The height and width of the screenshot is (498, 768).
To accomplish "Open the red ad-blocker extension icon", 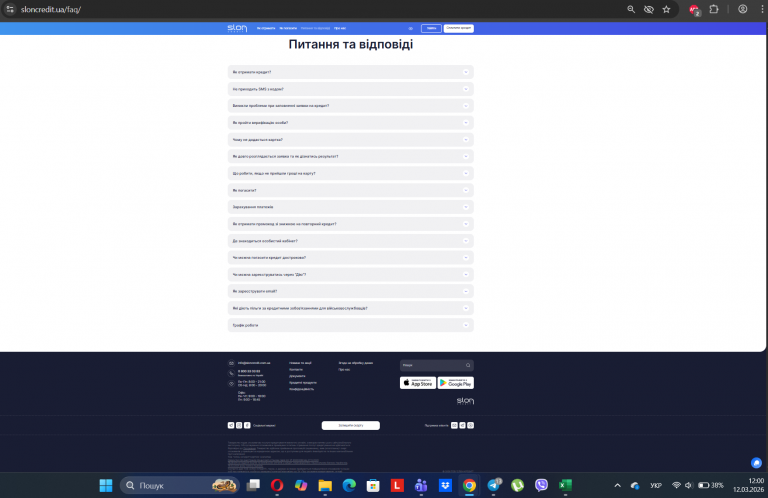I will 694,9.
